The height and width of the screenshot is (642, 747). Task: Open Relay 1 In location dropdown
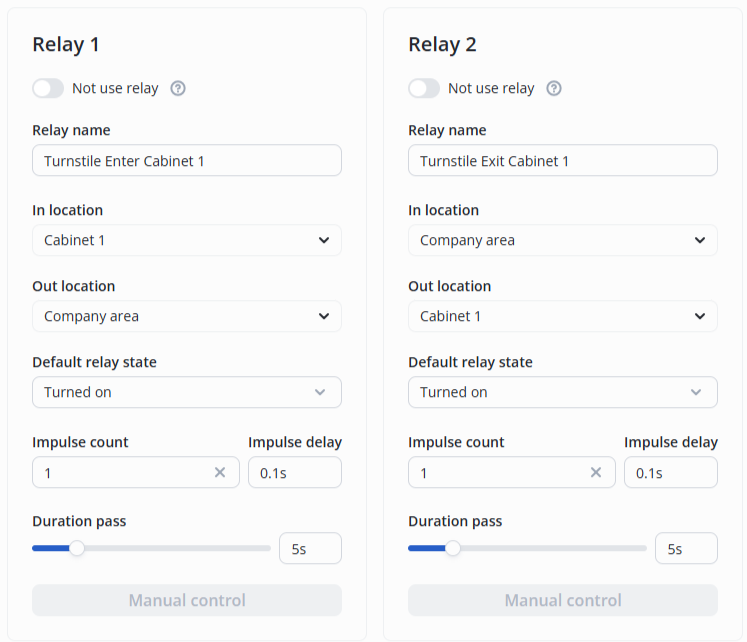point(187,240)
